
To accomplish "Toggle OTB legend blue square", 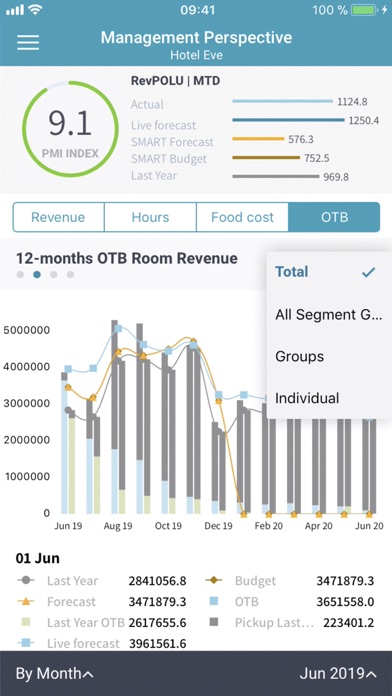I will 214,602.
